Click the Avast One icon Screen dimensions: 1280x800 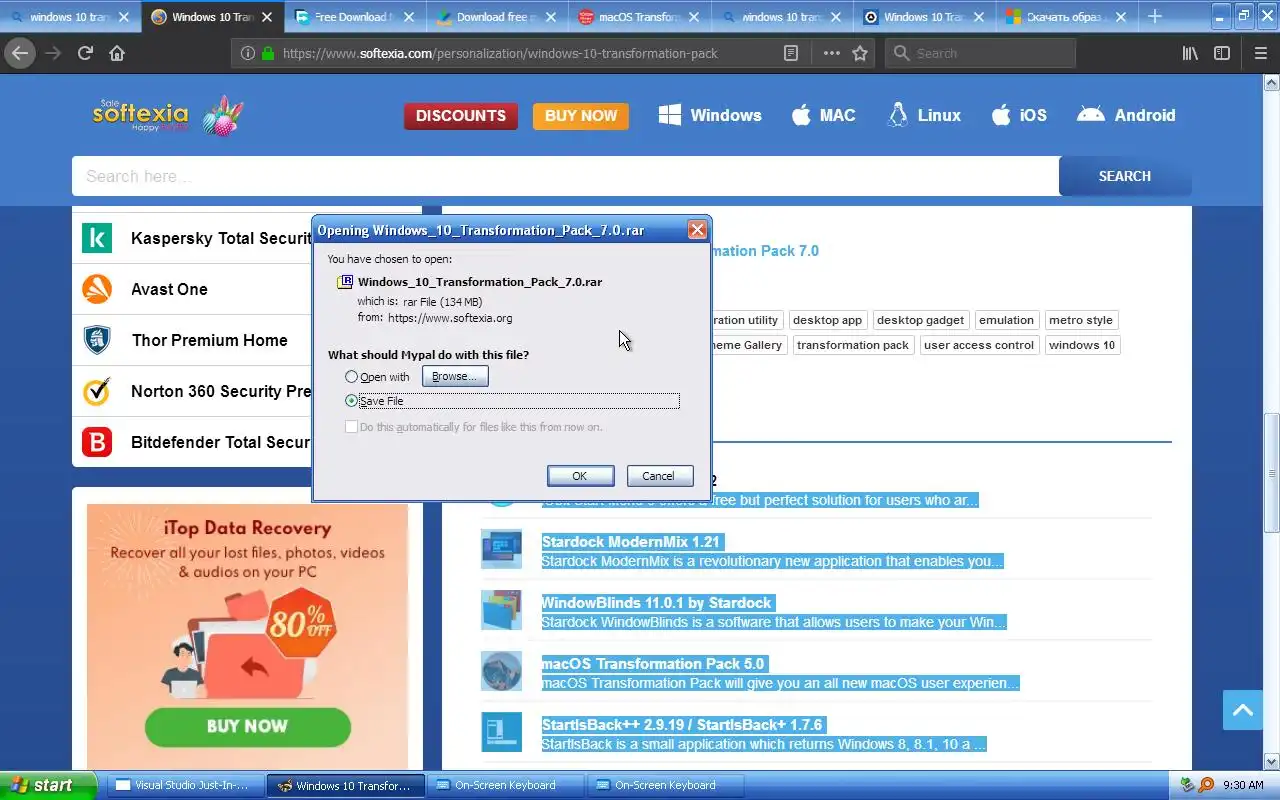coord(97,289)
